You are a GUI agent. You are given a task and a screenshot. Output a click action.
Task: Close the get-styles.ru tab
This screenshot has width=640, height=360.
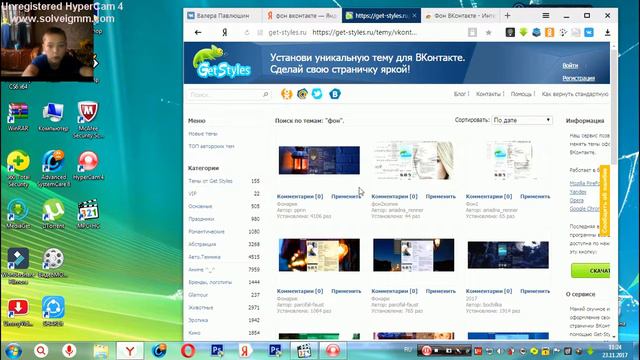(x=414, y=16)
